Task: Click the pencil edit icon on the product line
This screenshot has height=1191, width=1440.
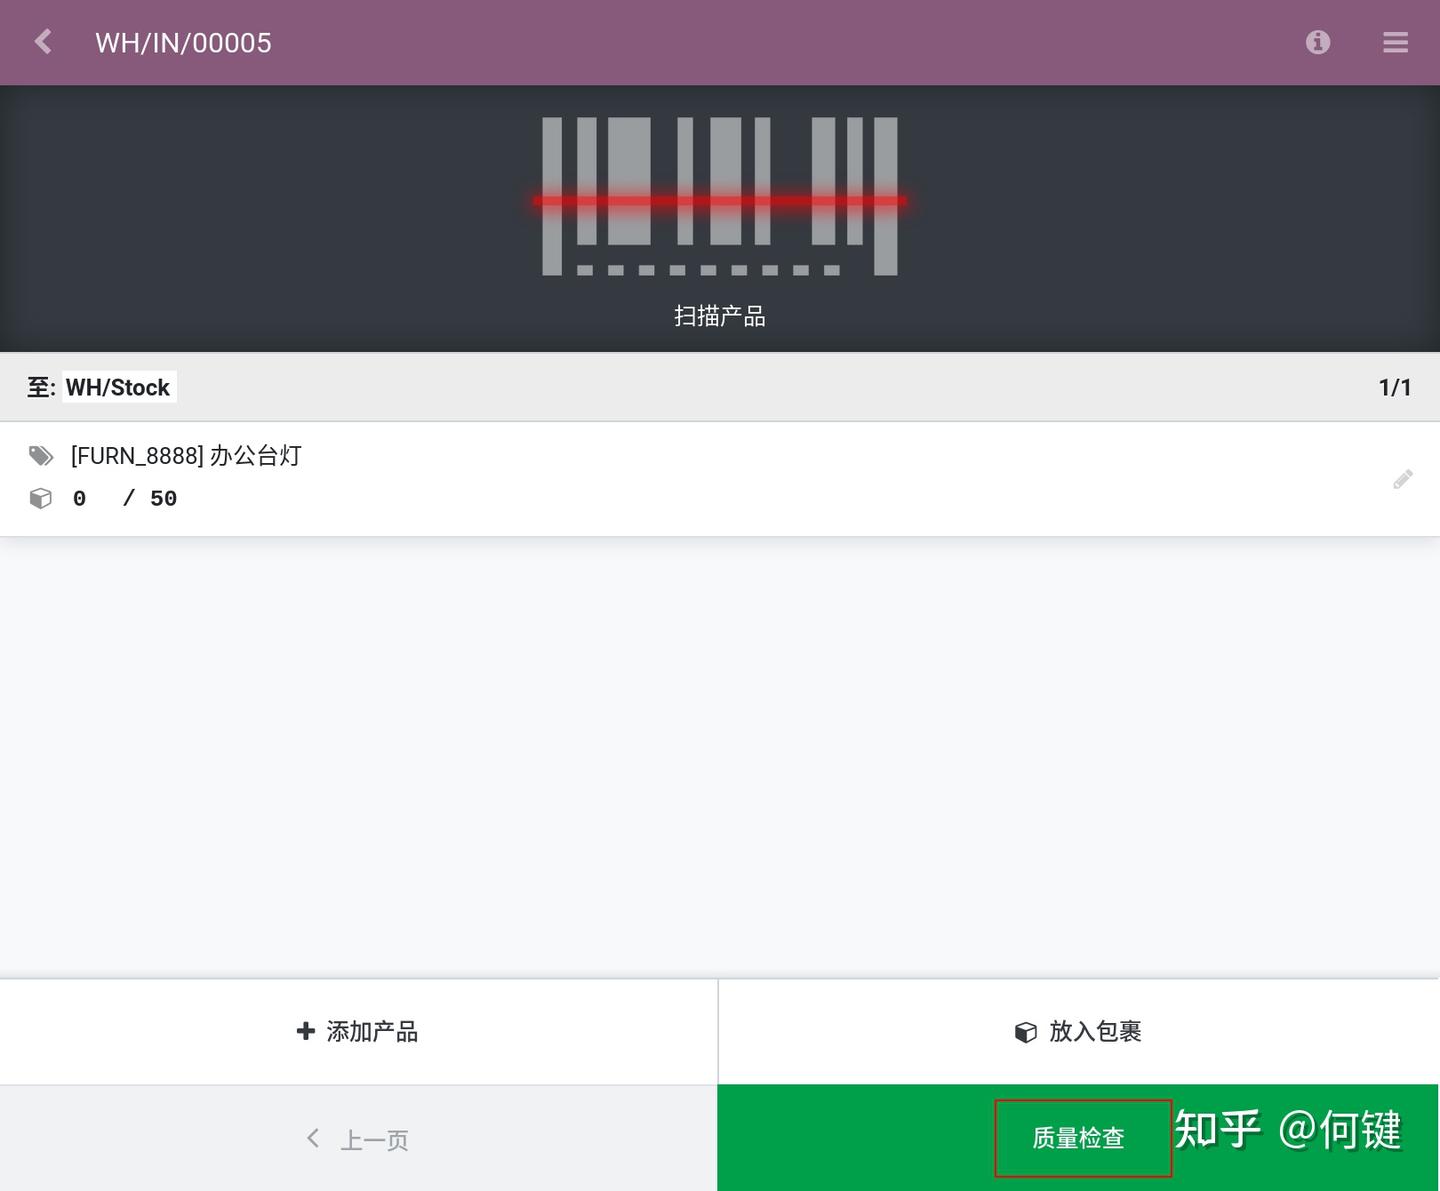Action: (1403, 479)
